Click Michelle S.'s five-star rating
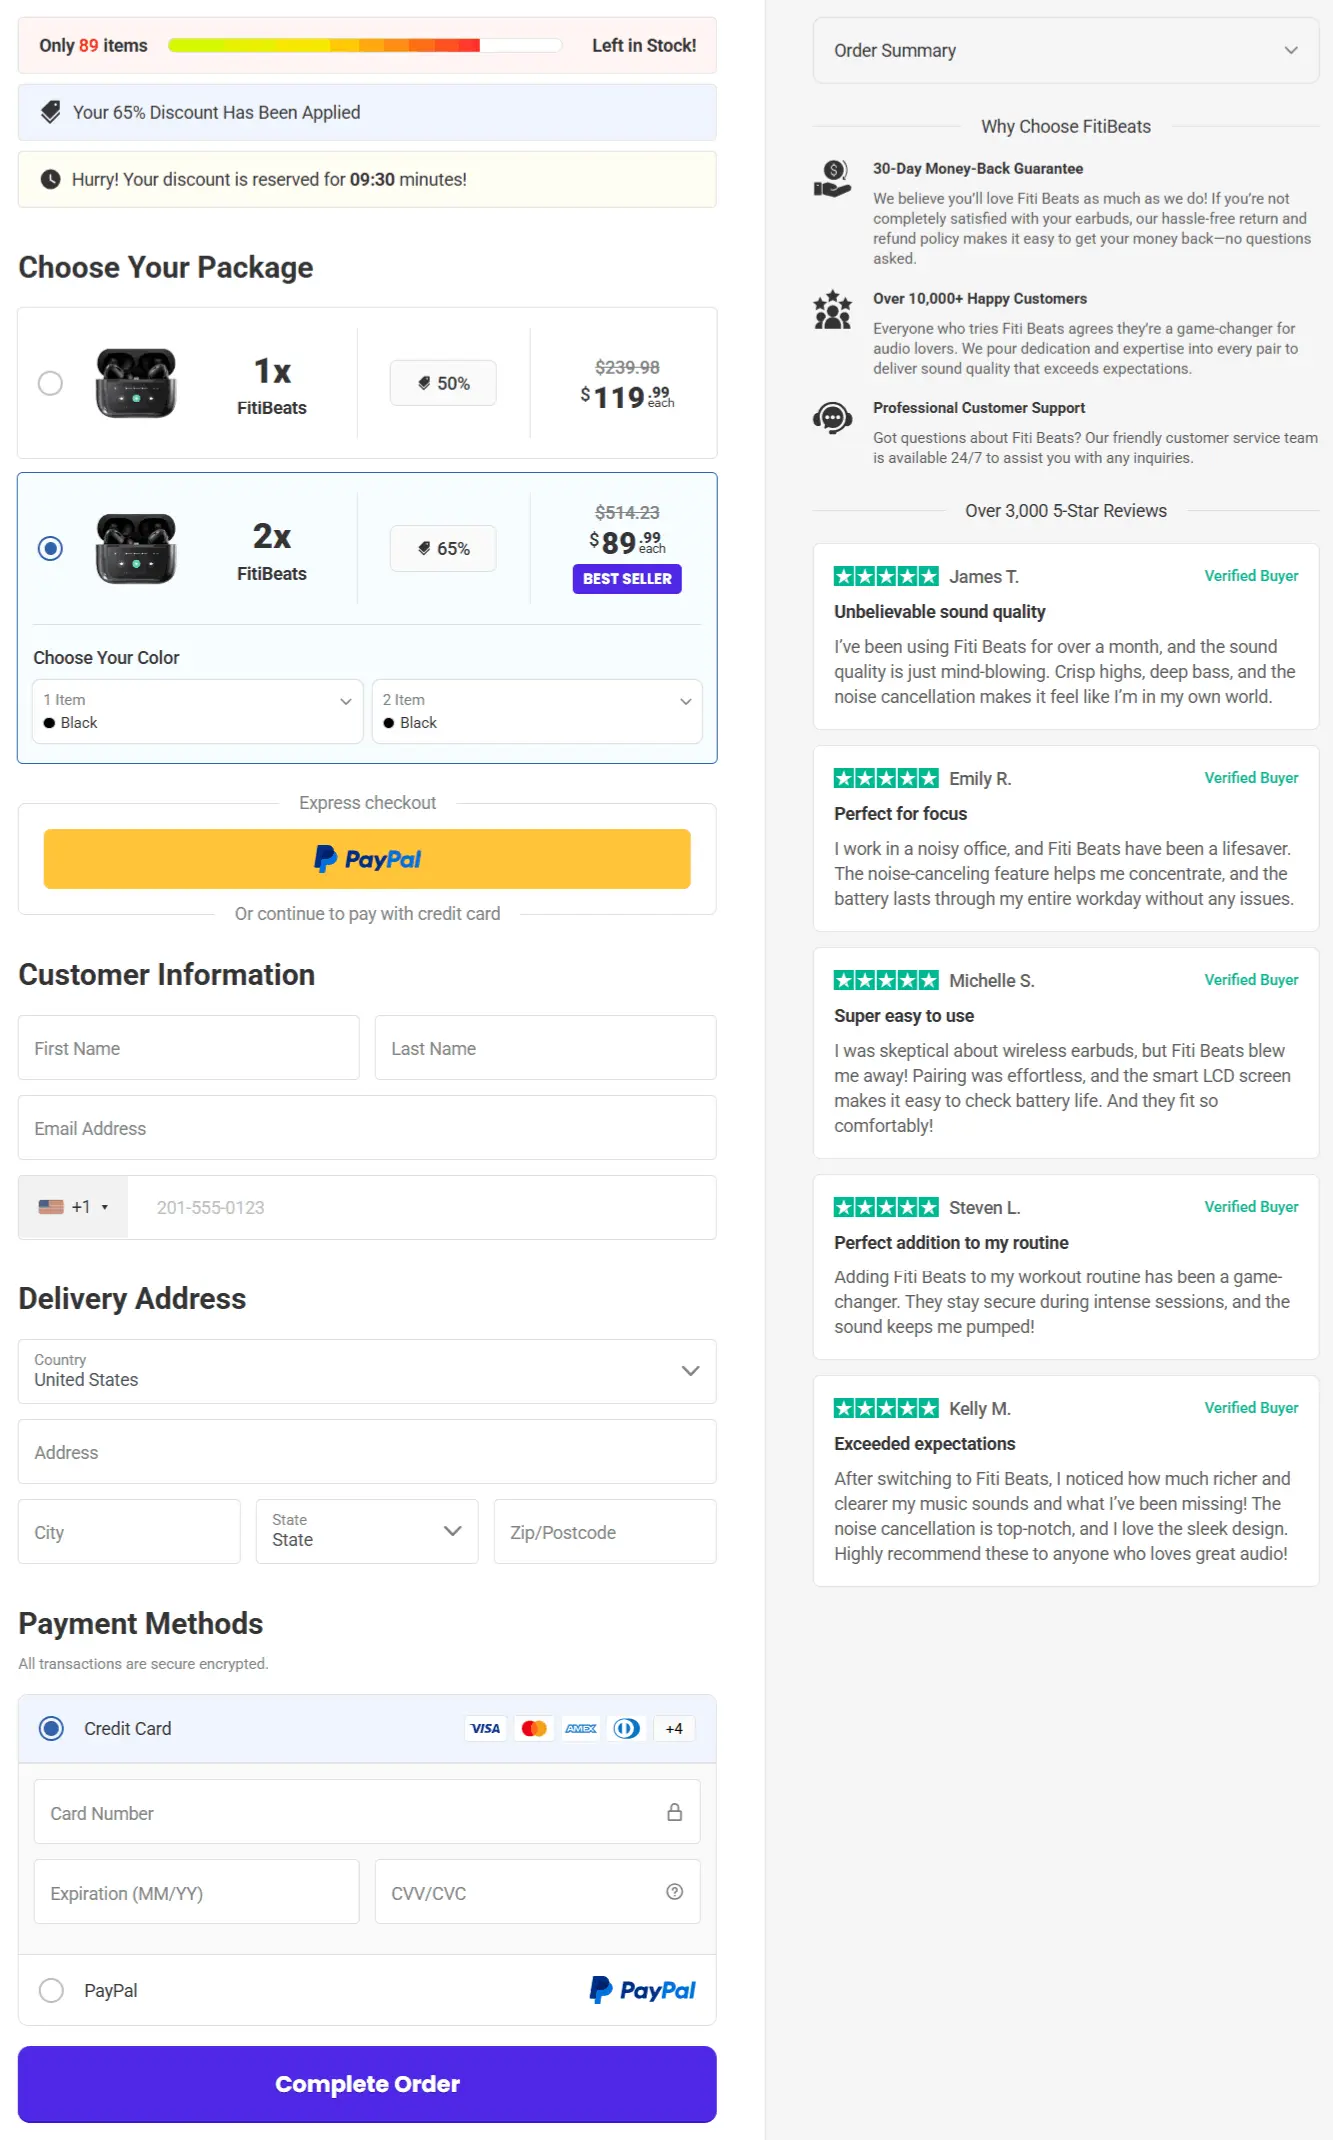The image size is (1333, 2140). [886, 980]
